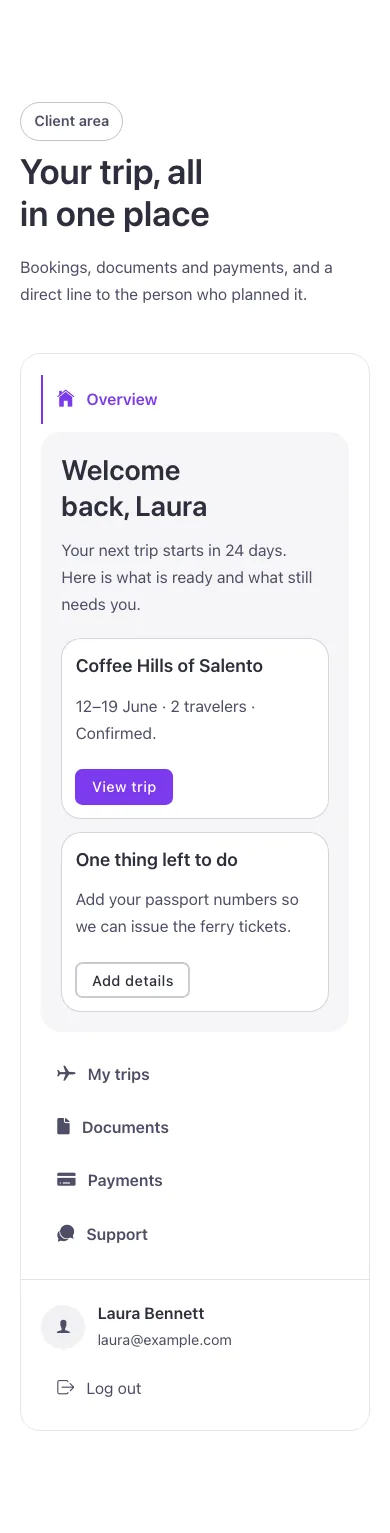
Task: Click the Laura Bennett account name
Action: pyautogui.click(x=151, y=1314)
